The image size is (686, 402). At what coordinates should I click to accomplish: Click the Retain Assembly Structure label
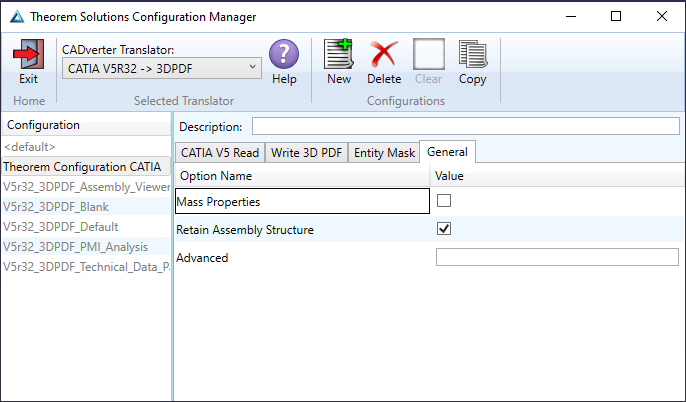click(245, 230)
